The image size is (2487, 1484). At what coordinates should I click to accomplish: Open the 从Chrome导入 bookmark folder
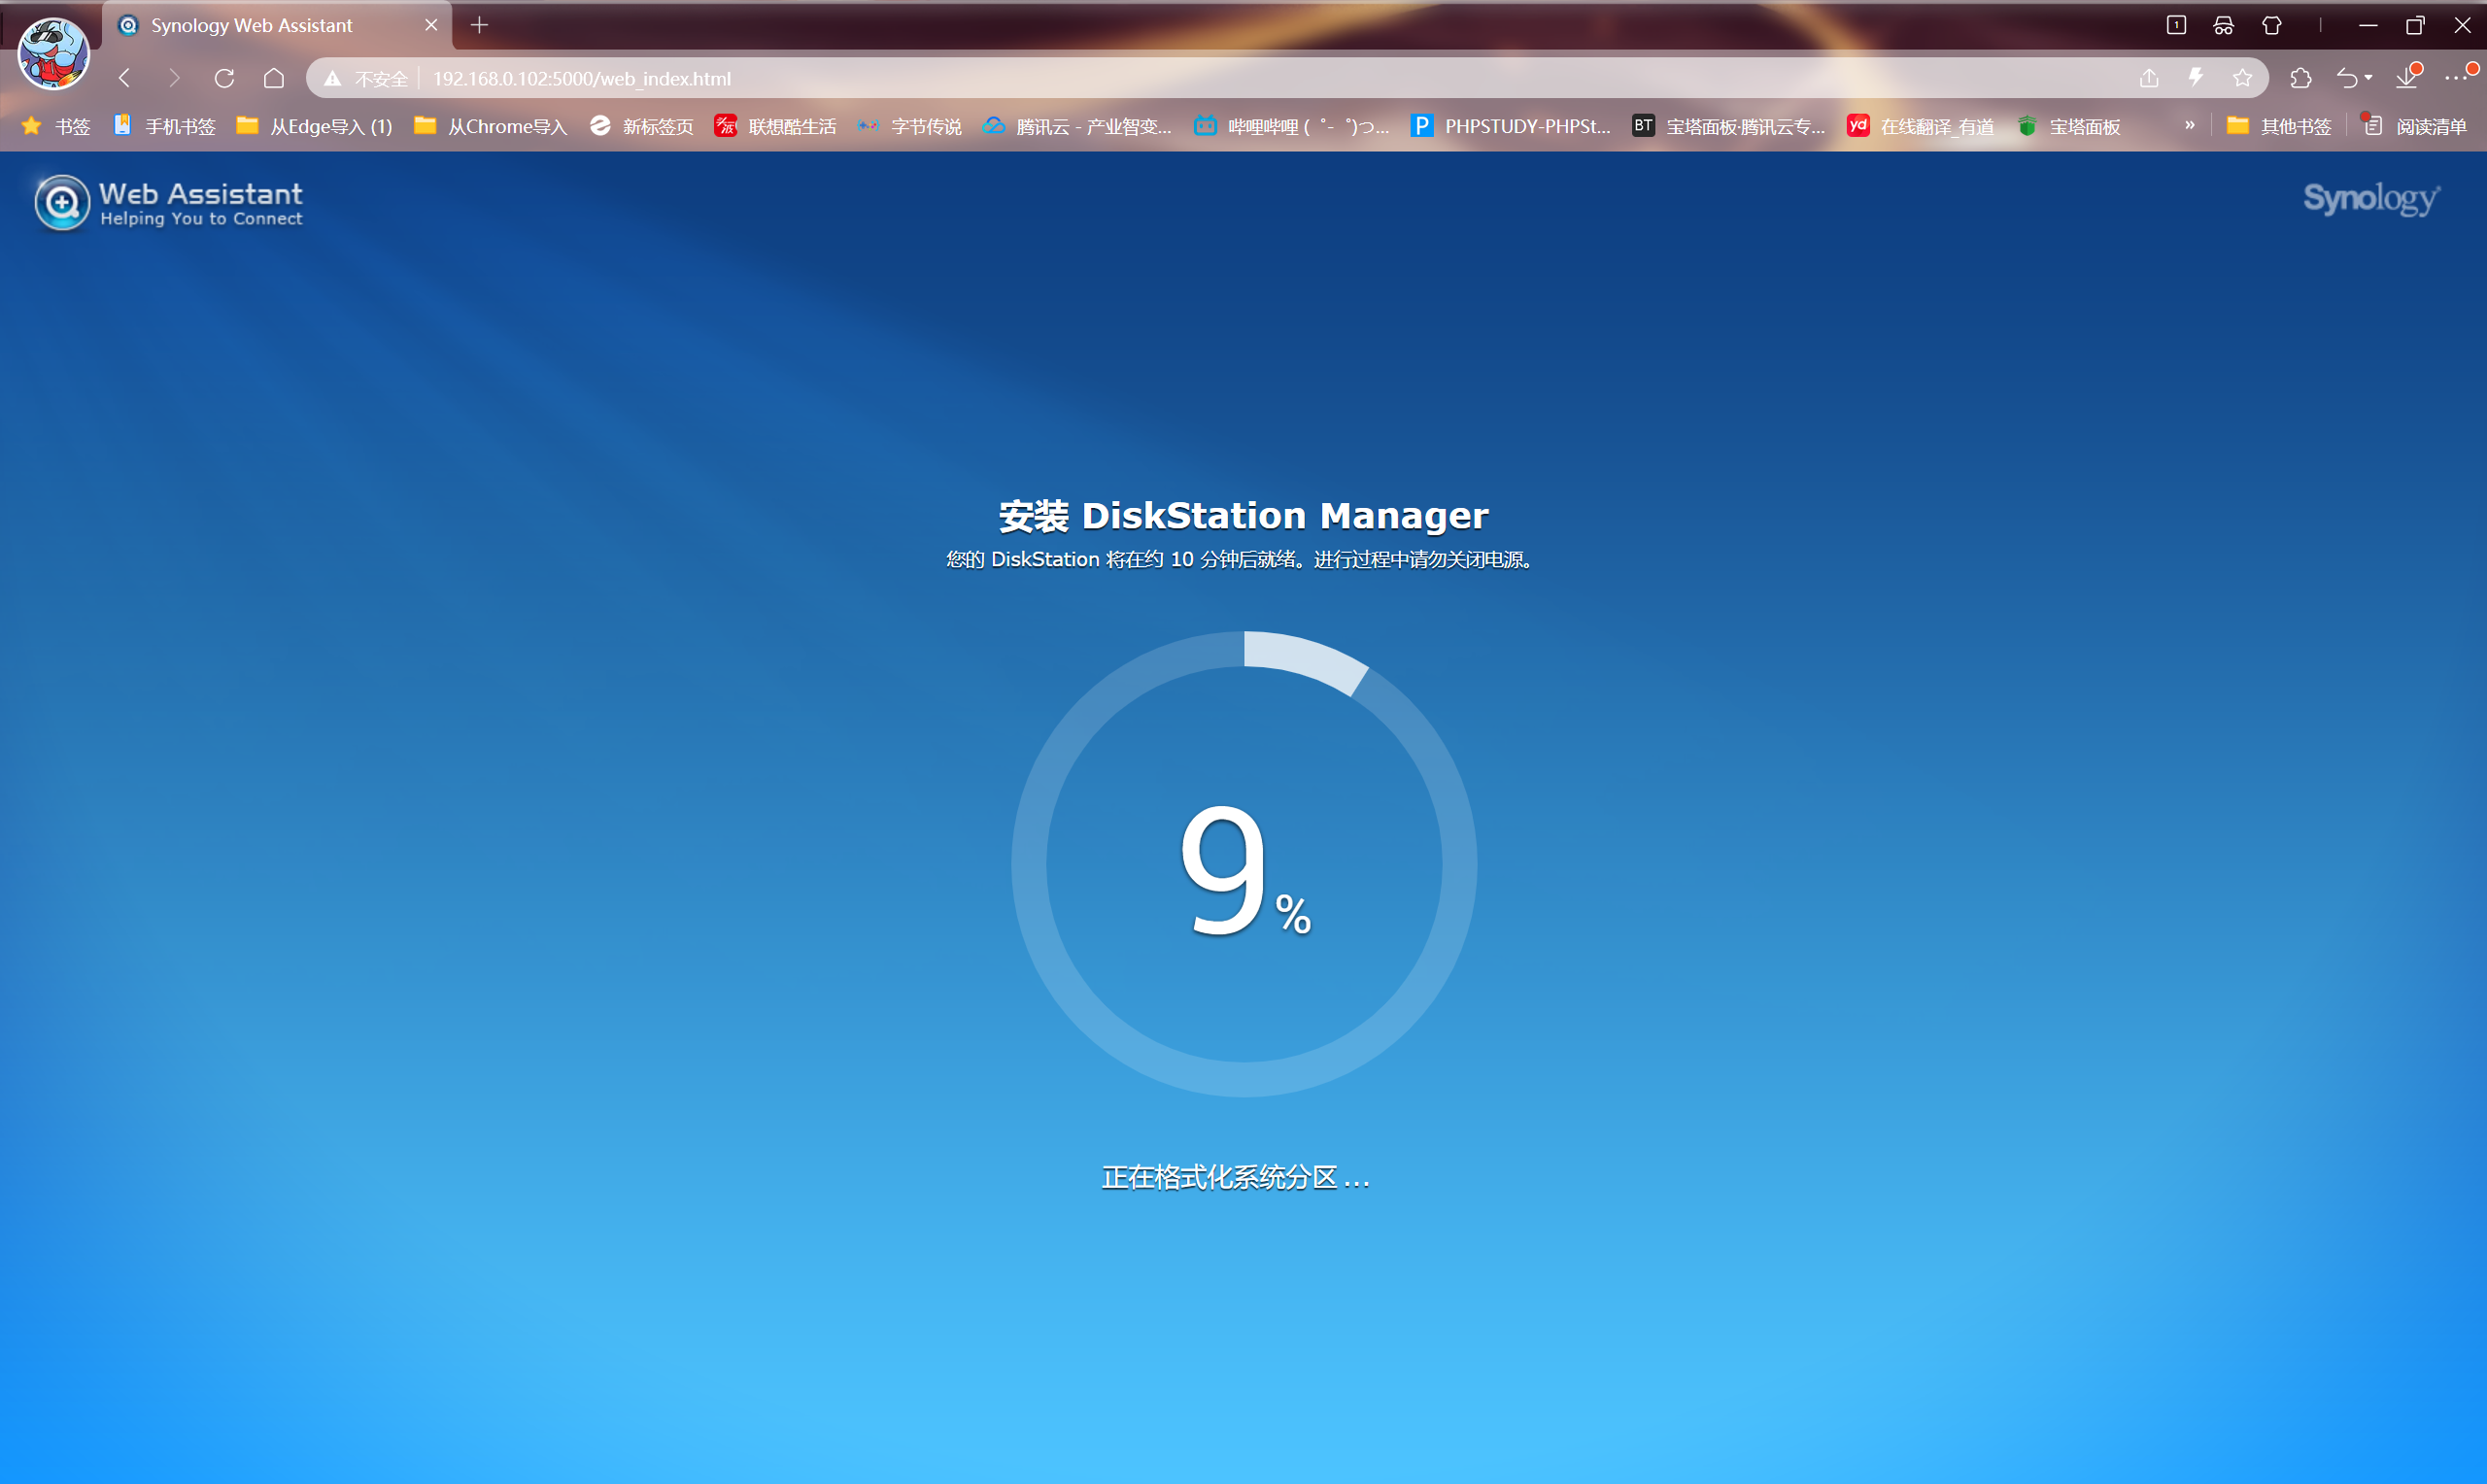click(490, 126)
